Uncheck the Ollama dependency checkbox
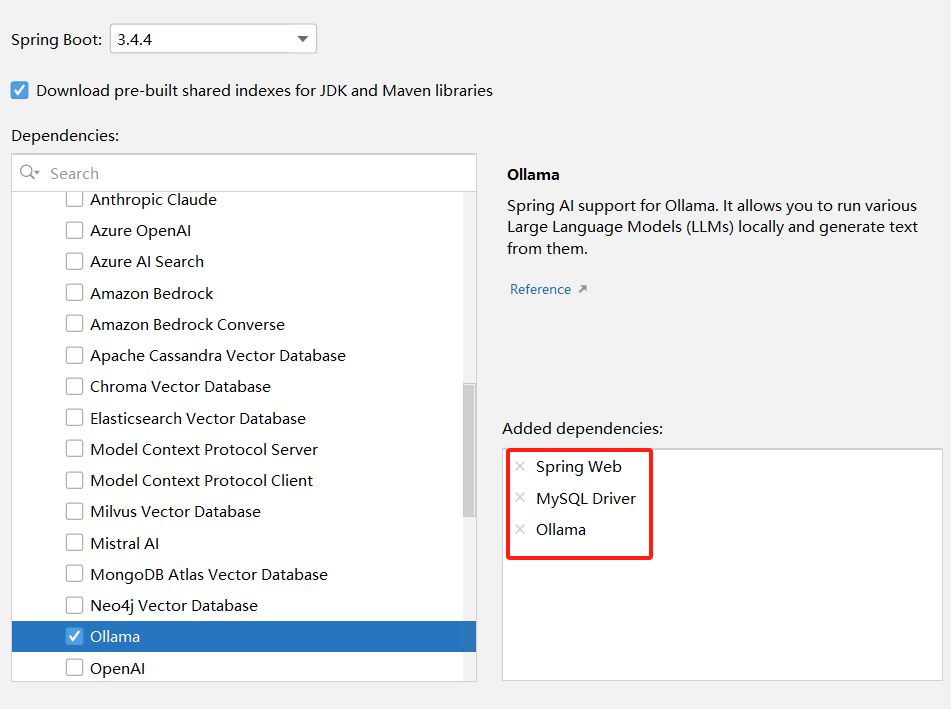 (x=74, y=636)
